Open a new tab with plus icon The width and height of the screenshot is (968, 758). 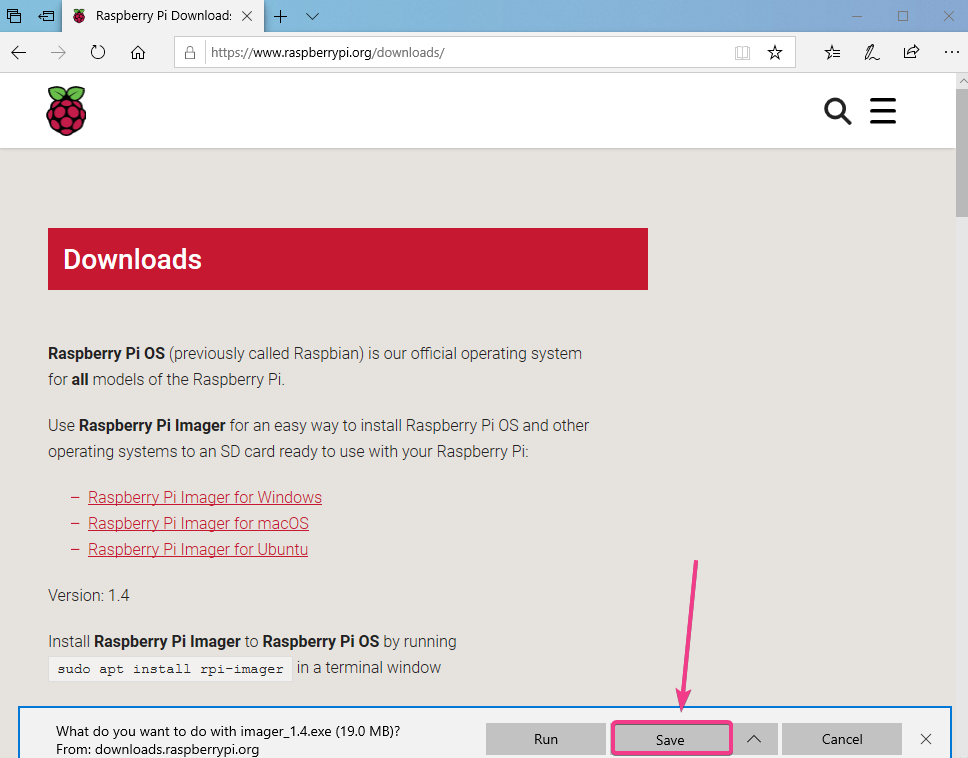(280, 16)
